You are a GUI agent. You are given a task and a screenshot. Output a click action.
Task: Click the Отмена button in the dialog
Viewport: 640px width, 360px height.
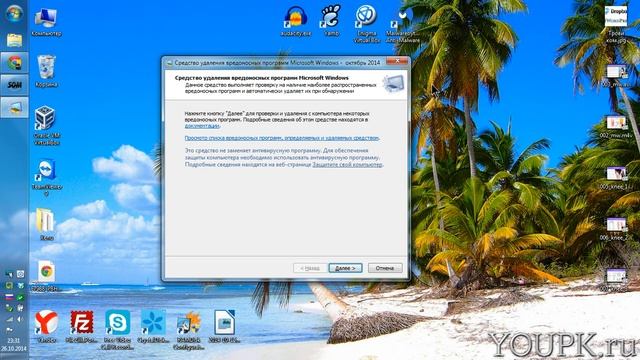tap(385, 268)
